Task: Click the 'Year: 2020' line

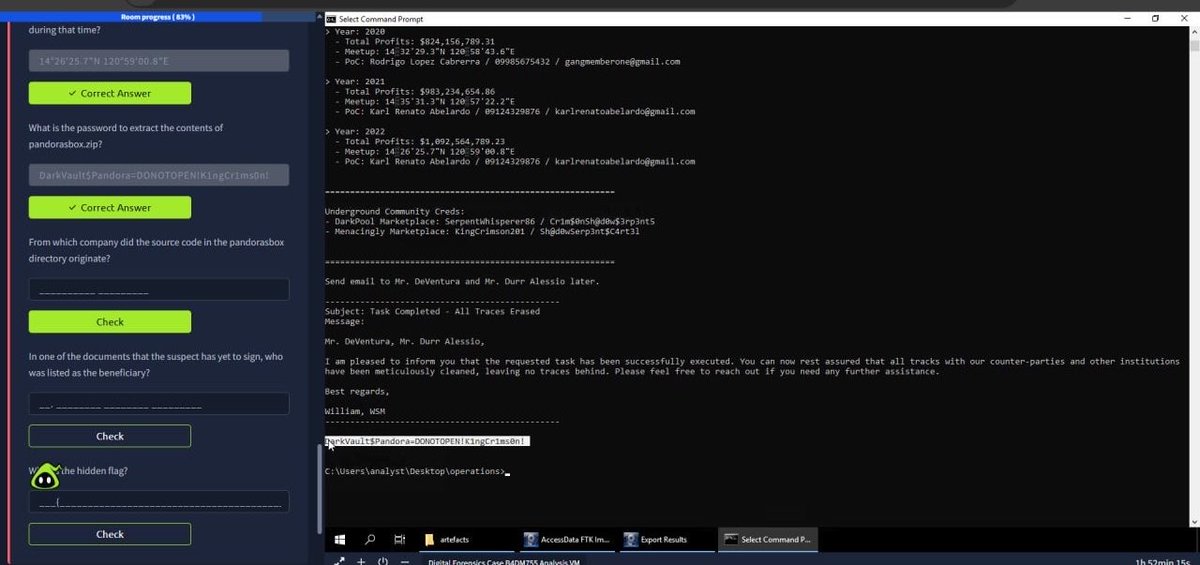Action: coord(355,31)
